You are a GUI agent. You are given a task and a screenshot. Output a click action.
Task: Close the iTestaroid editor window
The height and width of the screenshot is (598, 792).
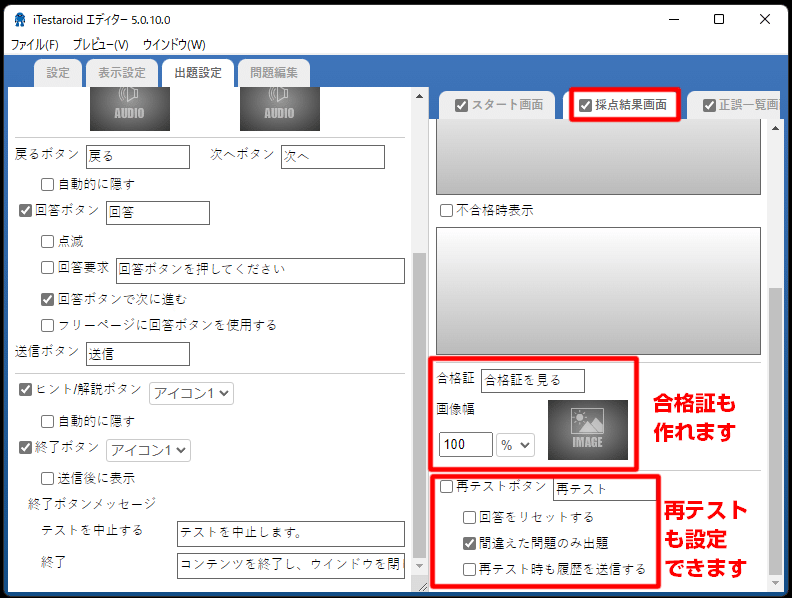click(765, 20)
